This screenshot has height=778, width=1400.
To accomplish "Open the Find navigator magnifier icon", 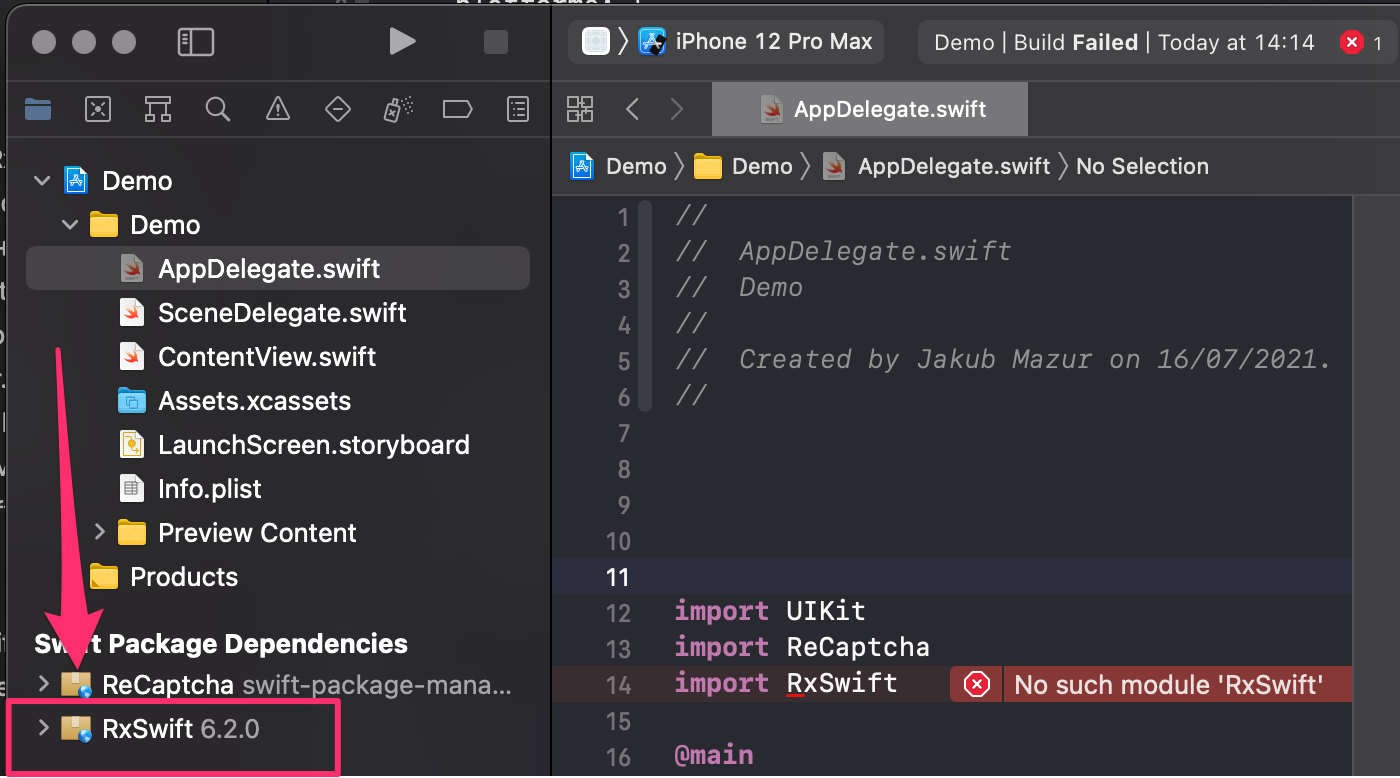I will coord(218,109).
